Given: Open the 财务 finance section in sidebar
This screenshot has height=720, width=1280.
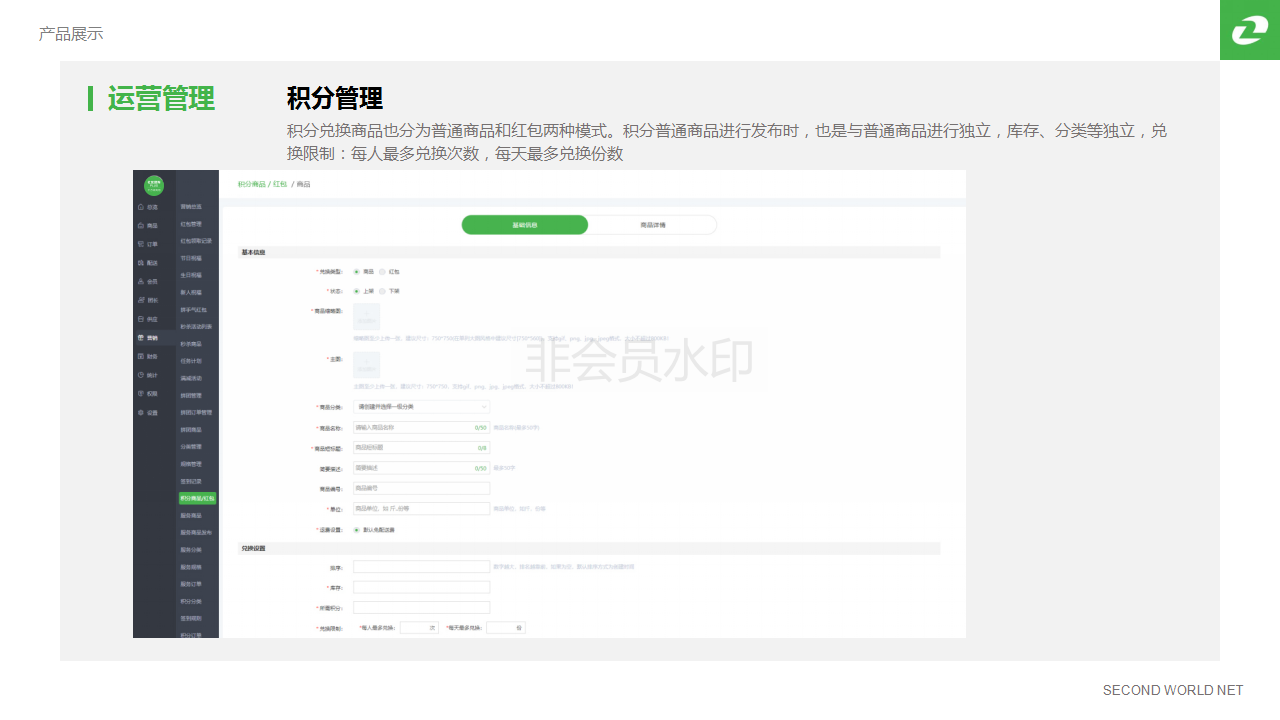Looking at the screenshot, I should [148, 356].
